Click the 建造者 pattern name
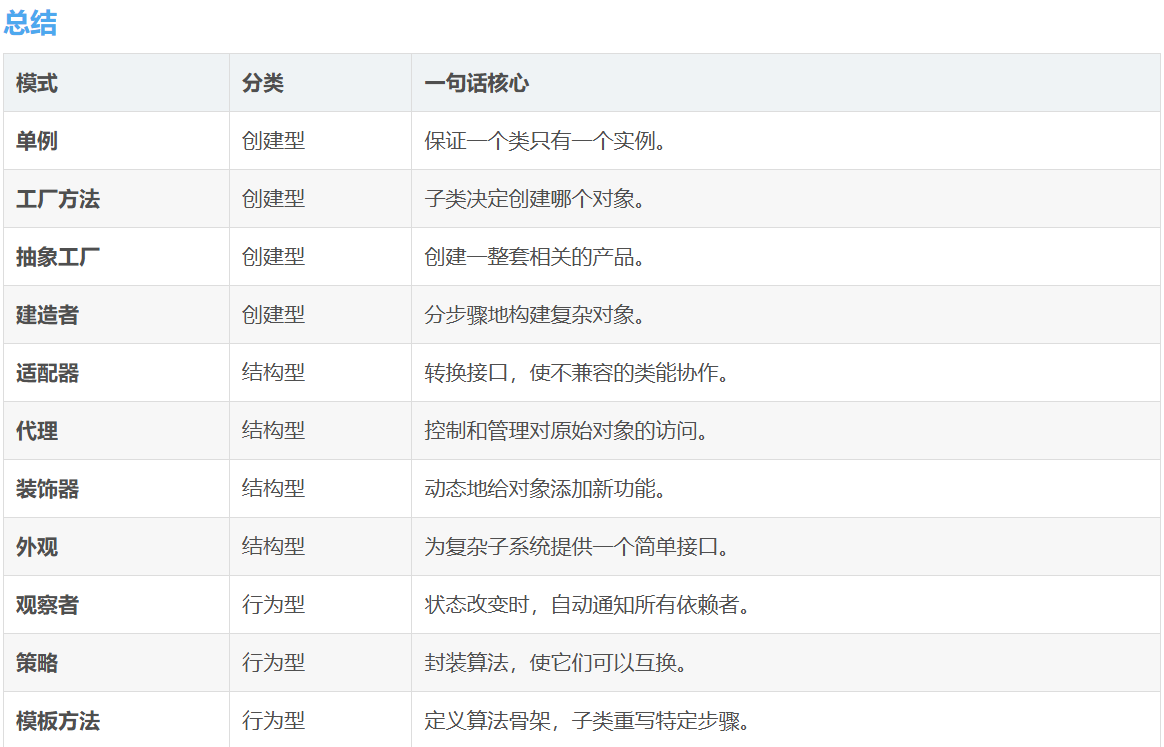 pos(47,315)
